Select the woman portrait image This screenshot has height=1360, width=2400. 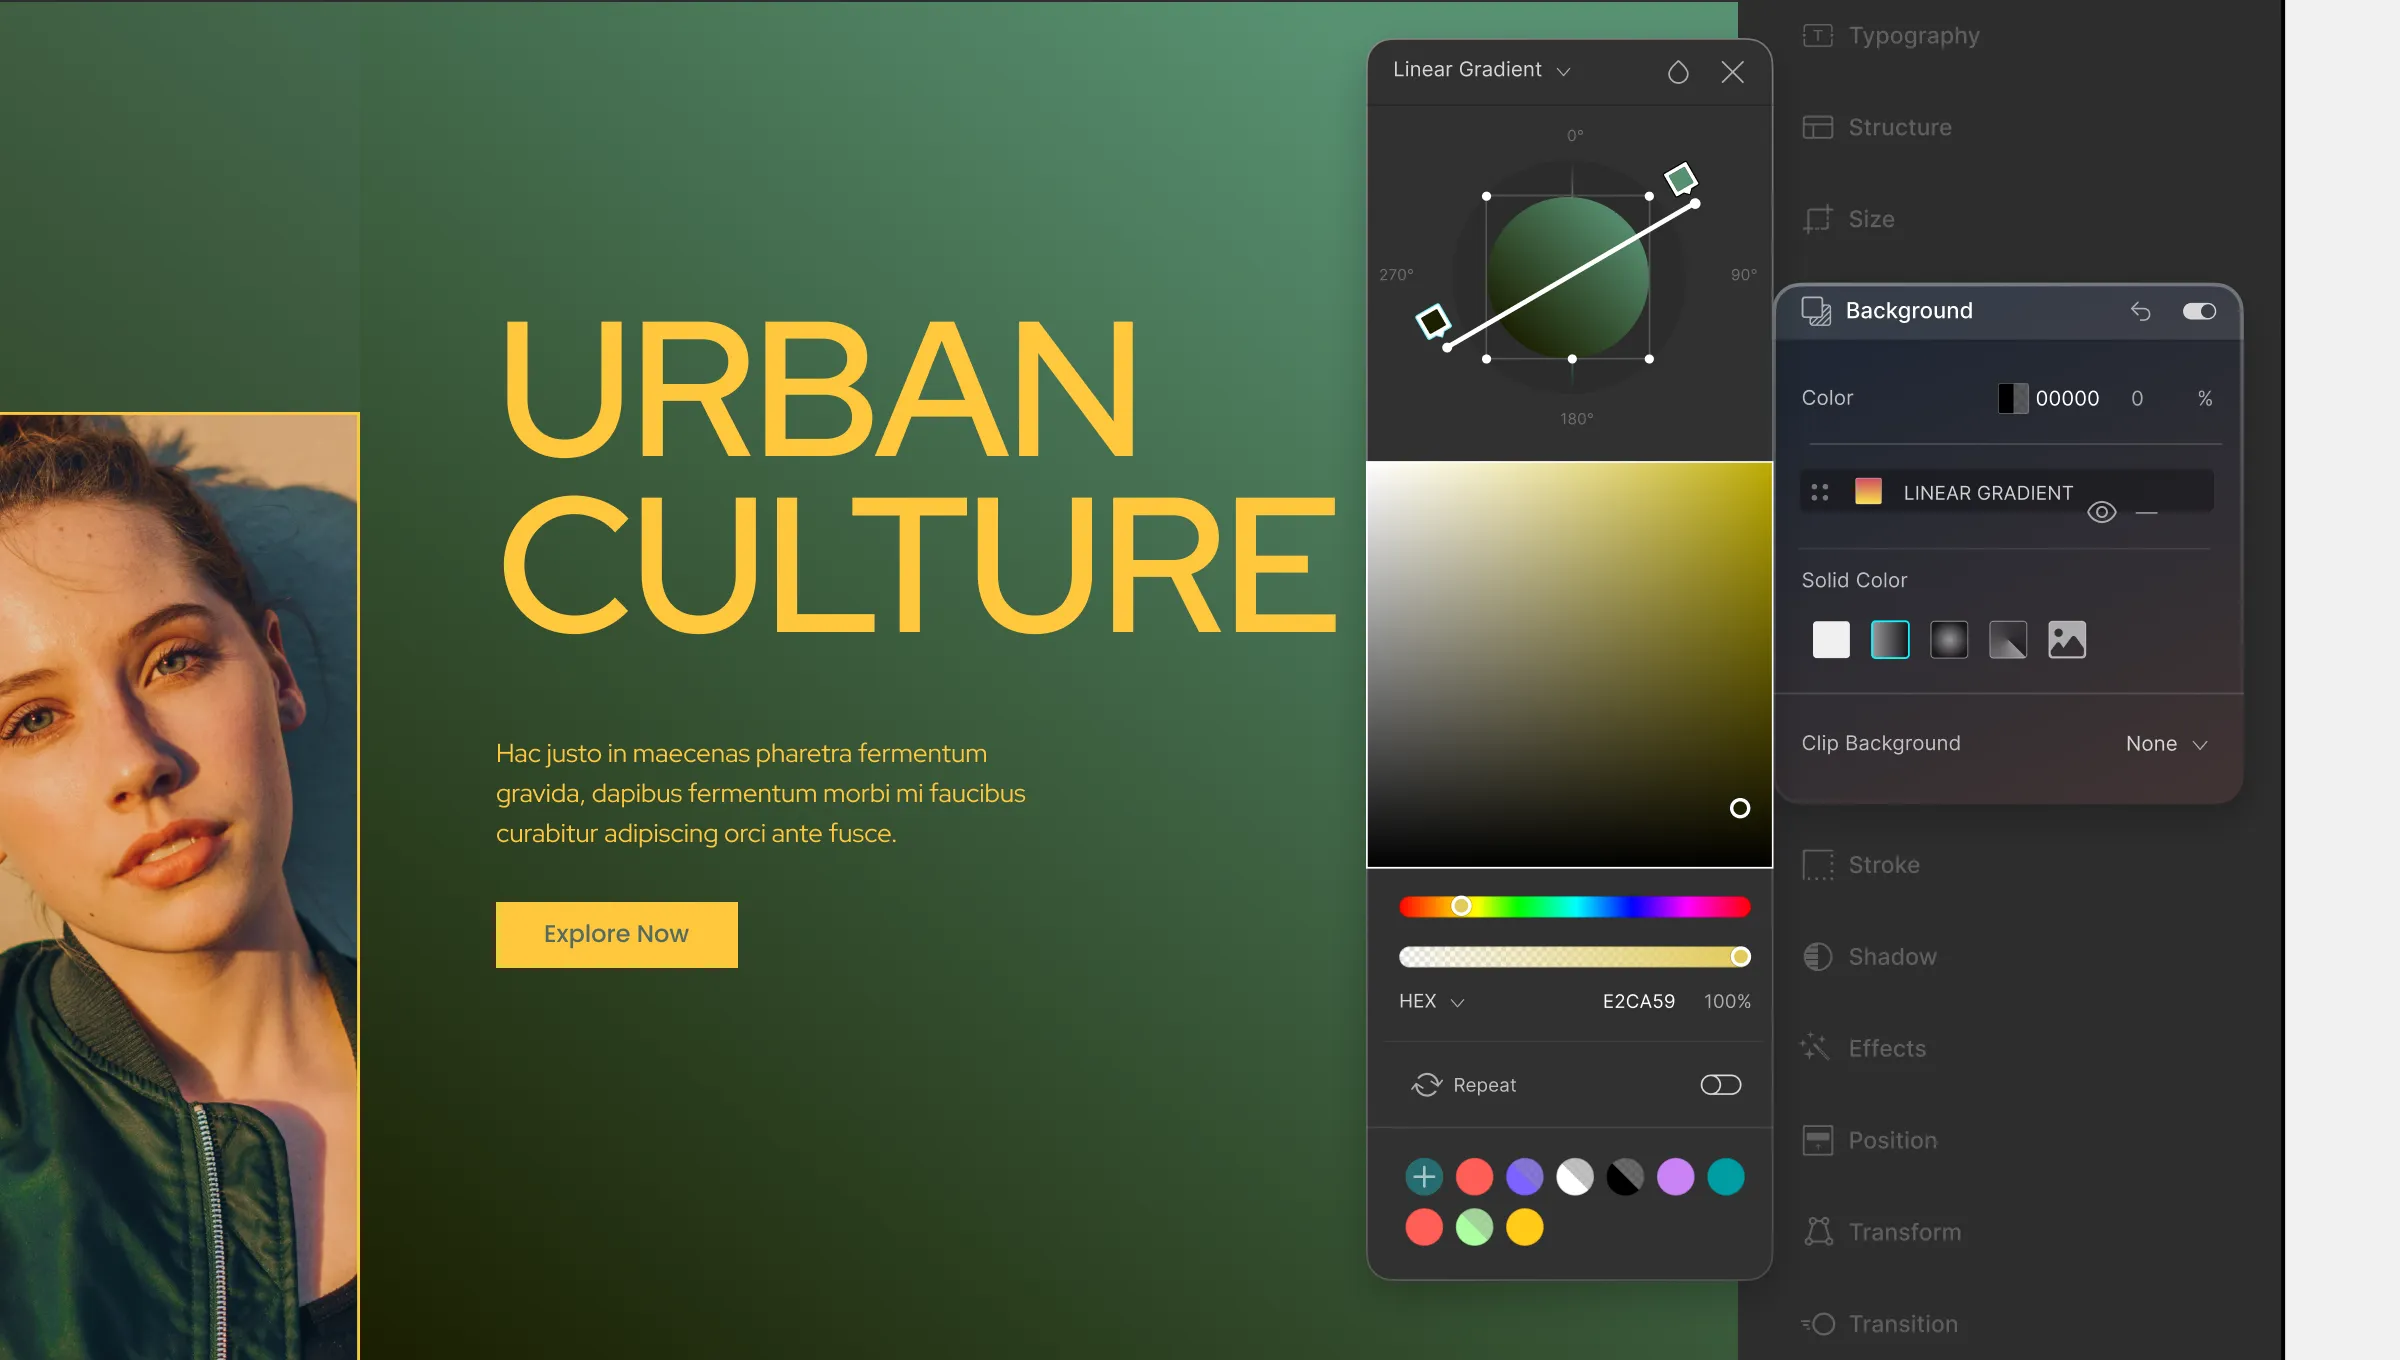[x=179, y=886]
